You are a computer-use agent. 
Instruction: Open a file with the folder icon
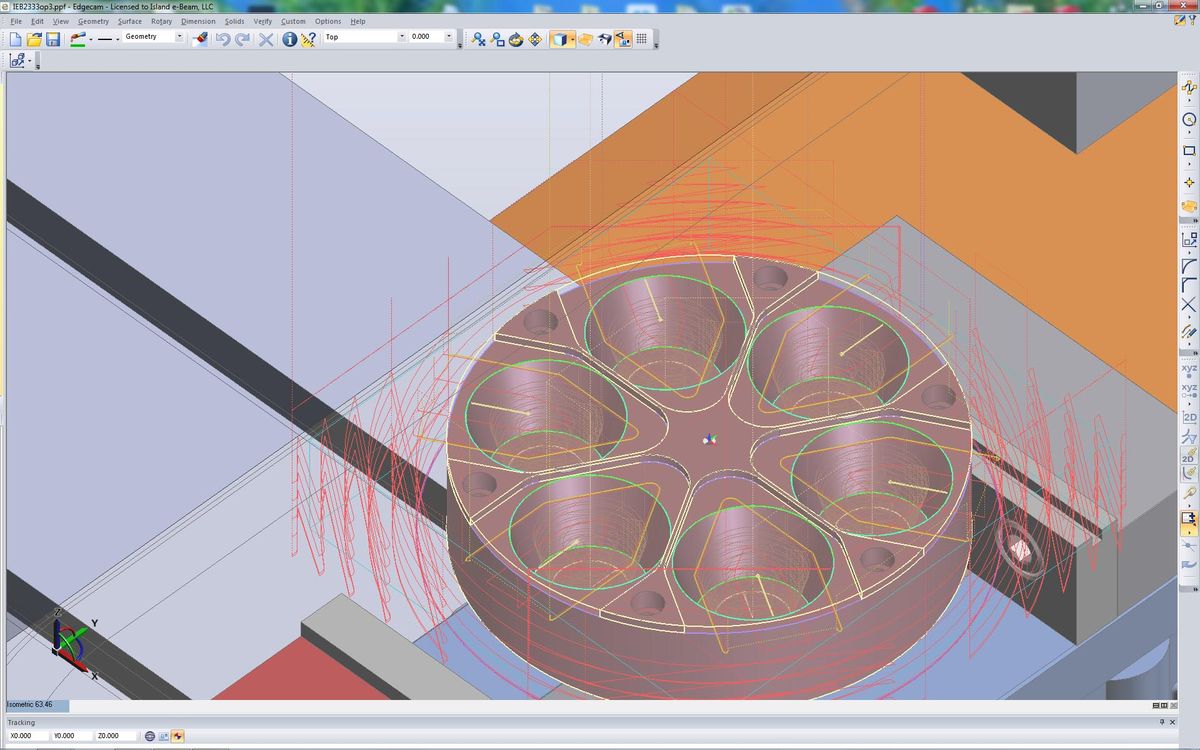tap(34, 39)
